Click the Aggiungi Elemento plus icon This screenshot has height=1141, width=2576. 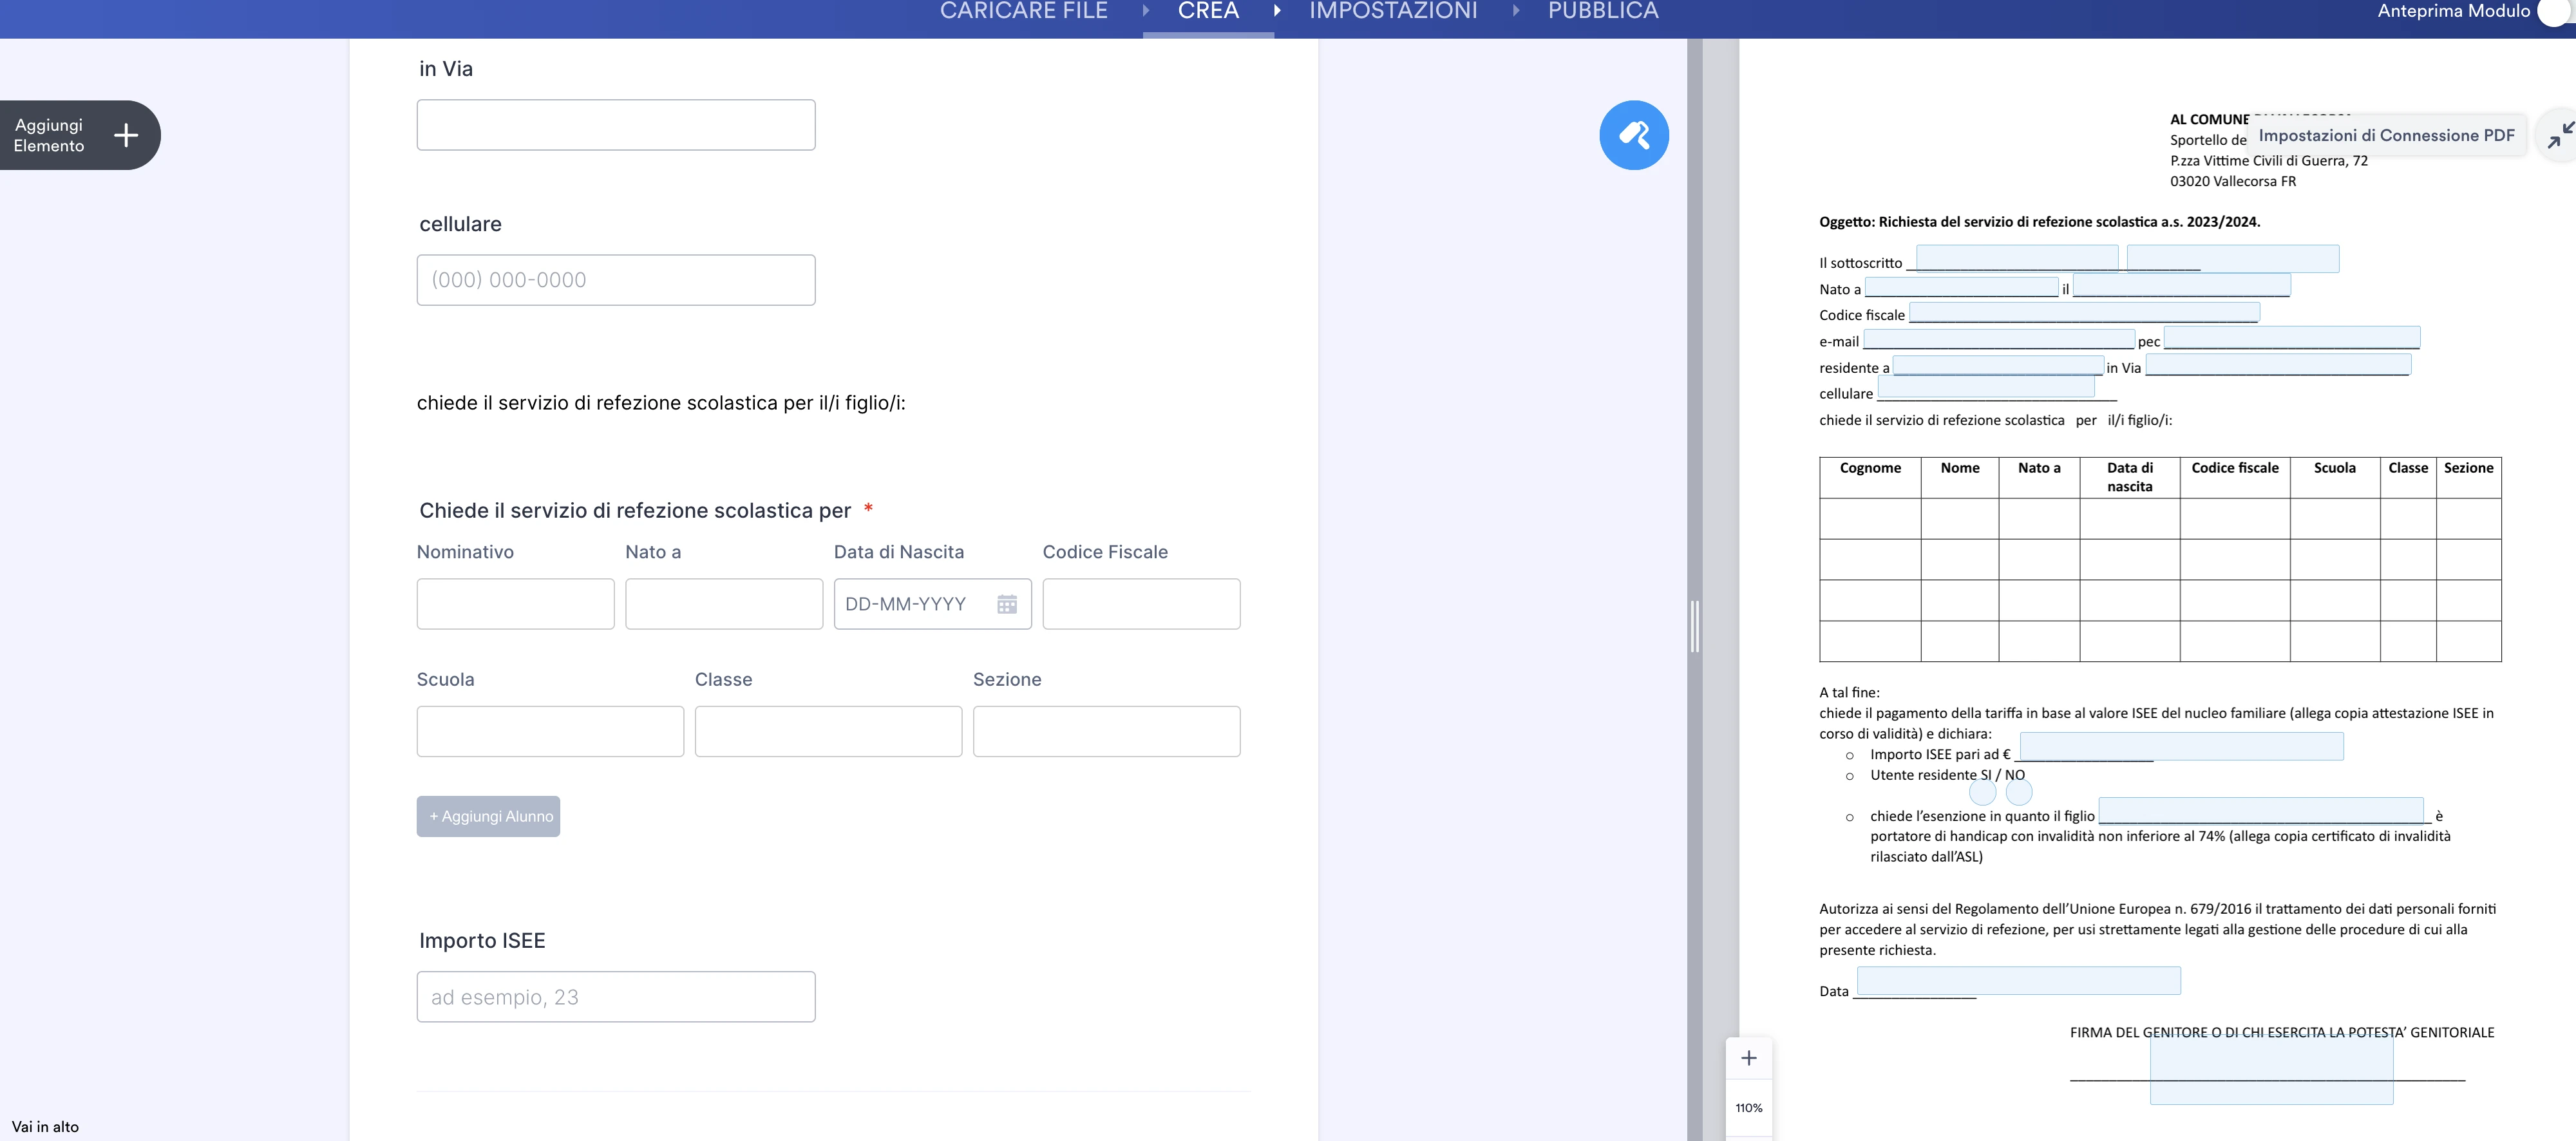point(125,135)
